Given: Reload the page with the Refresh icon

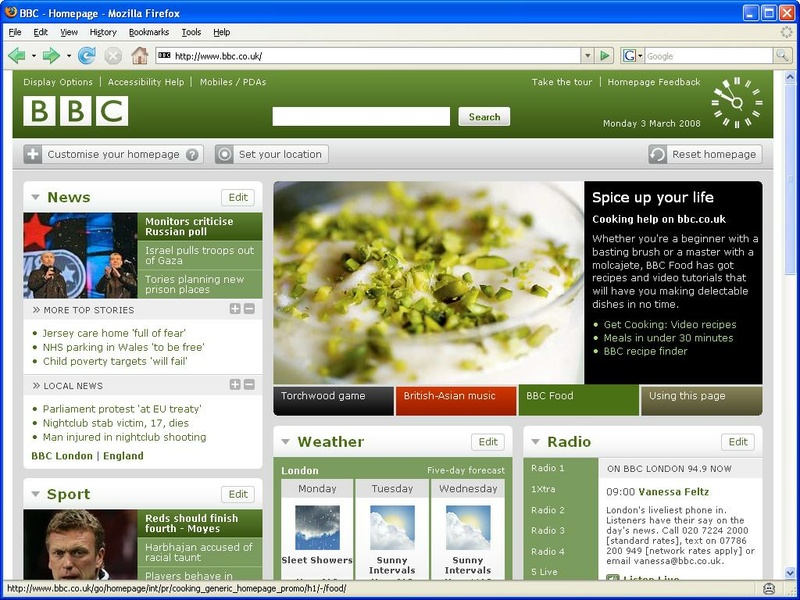Looking at the screenshot, I should (87, 56).
